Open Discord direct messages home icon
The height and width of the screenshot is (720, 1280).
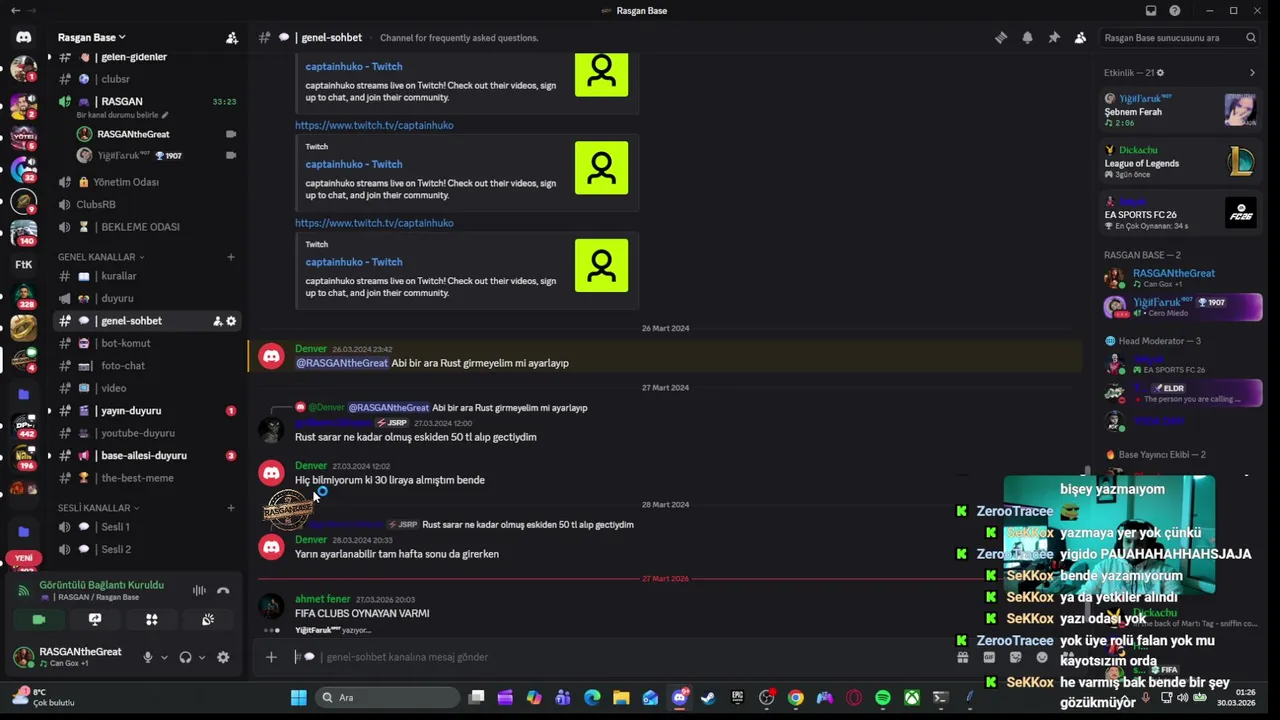click(24, 37)
